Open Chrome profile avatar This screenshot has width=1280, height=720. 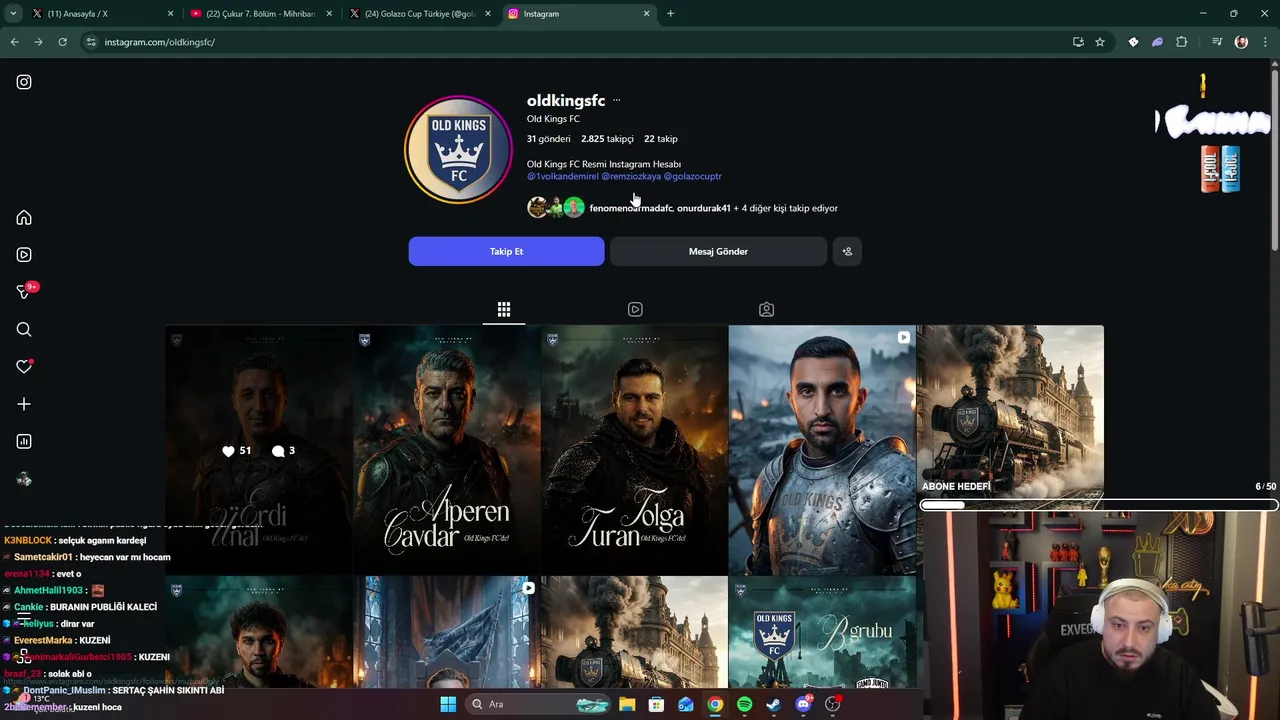point(1241,42)
